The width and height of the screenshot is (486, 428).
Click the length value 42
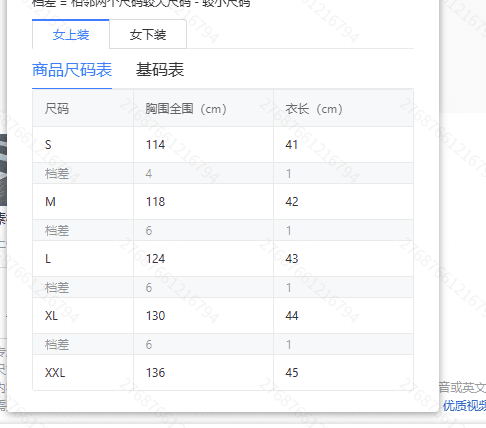tap(292, 202)
